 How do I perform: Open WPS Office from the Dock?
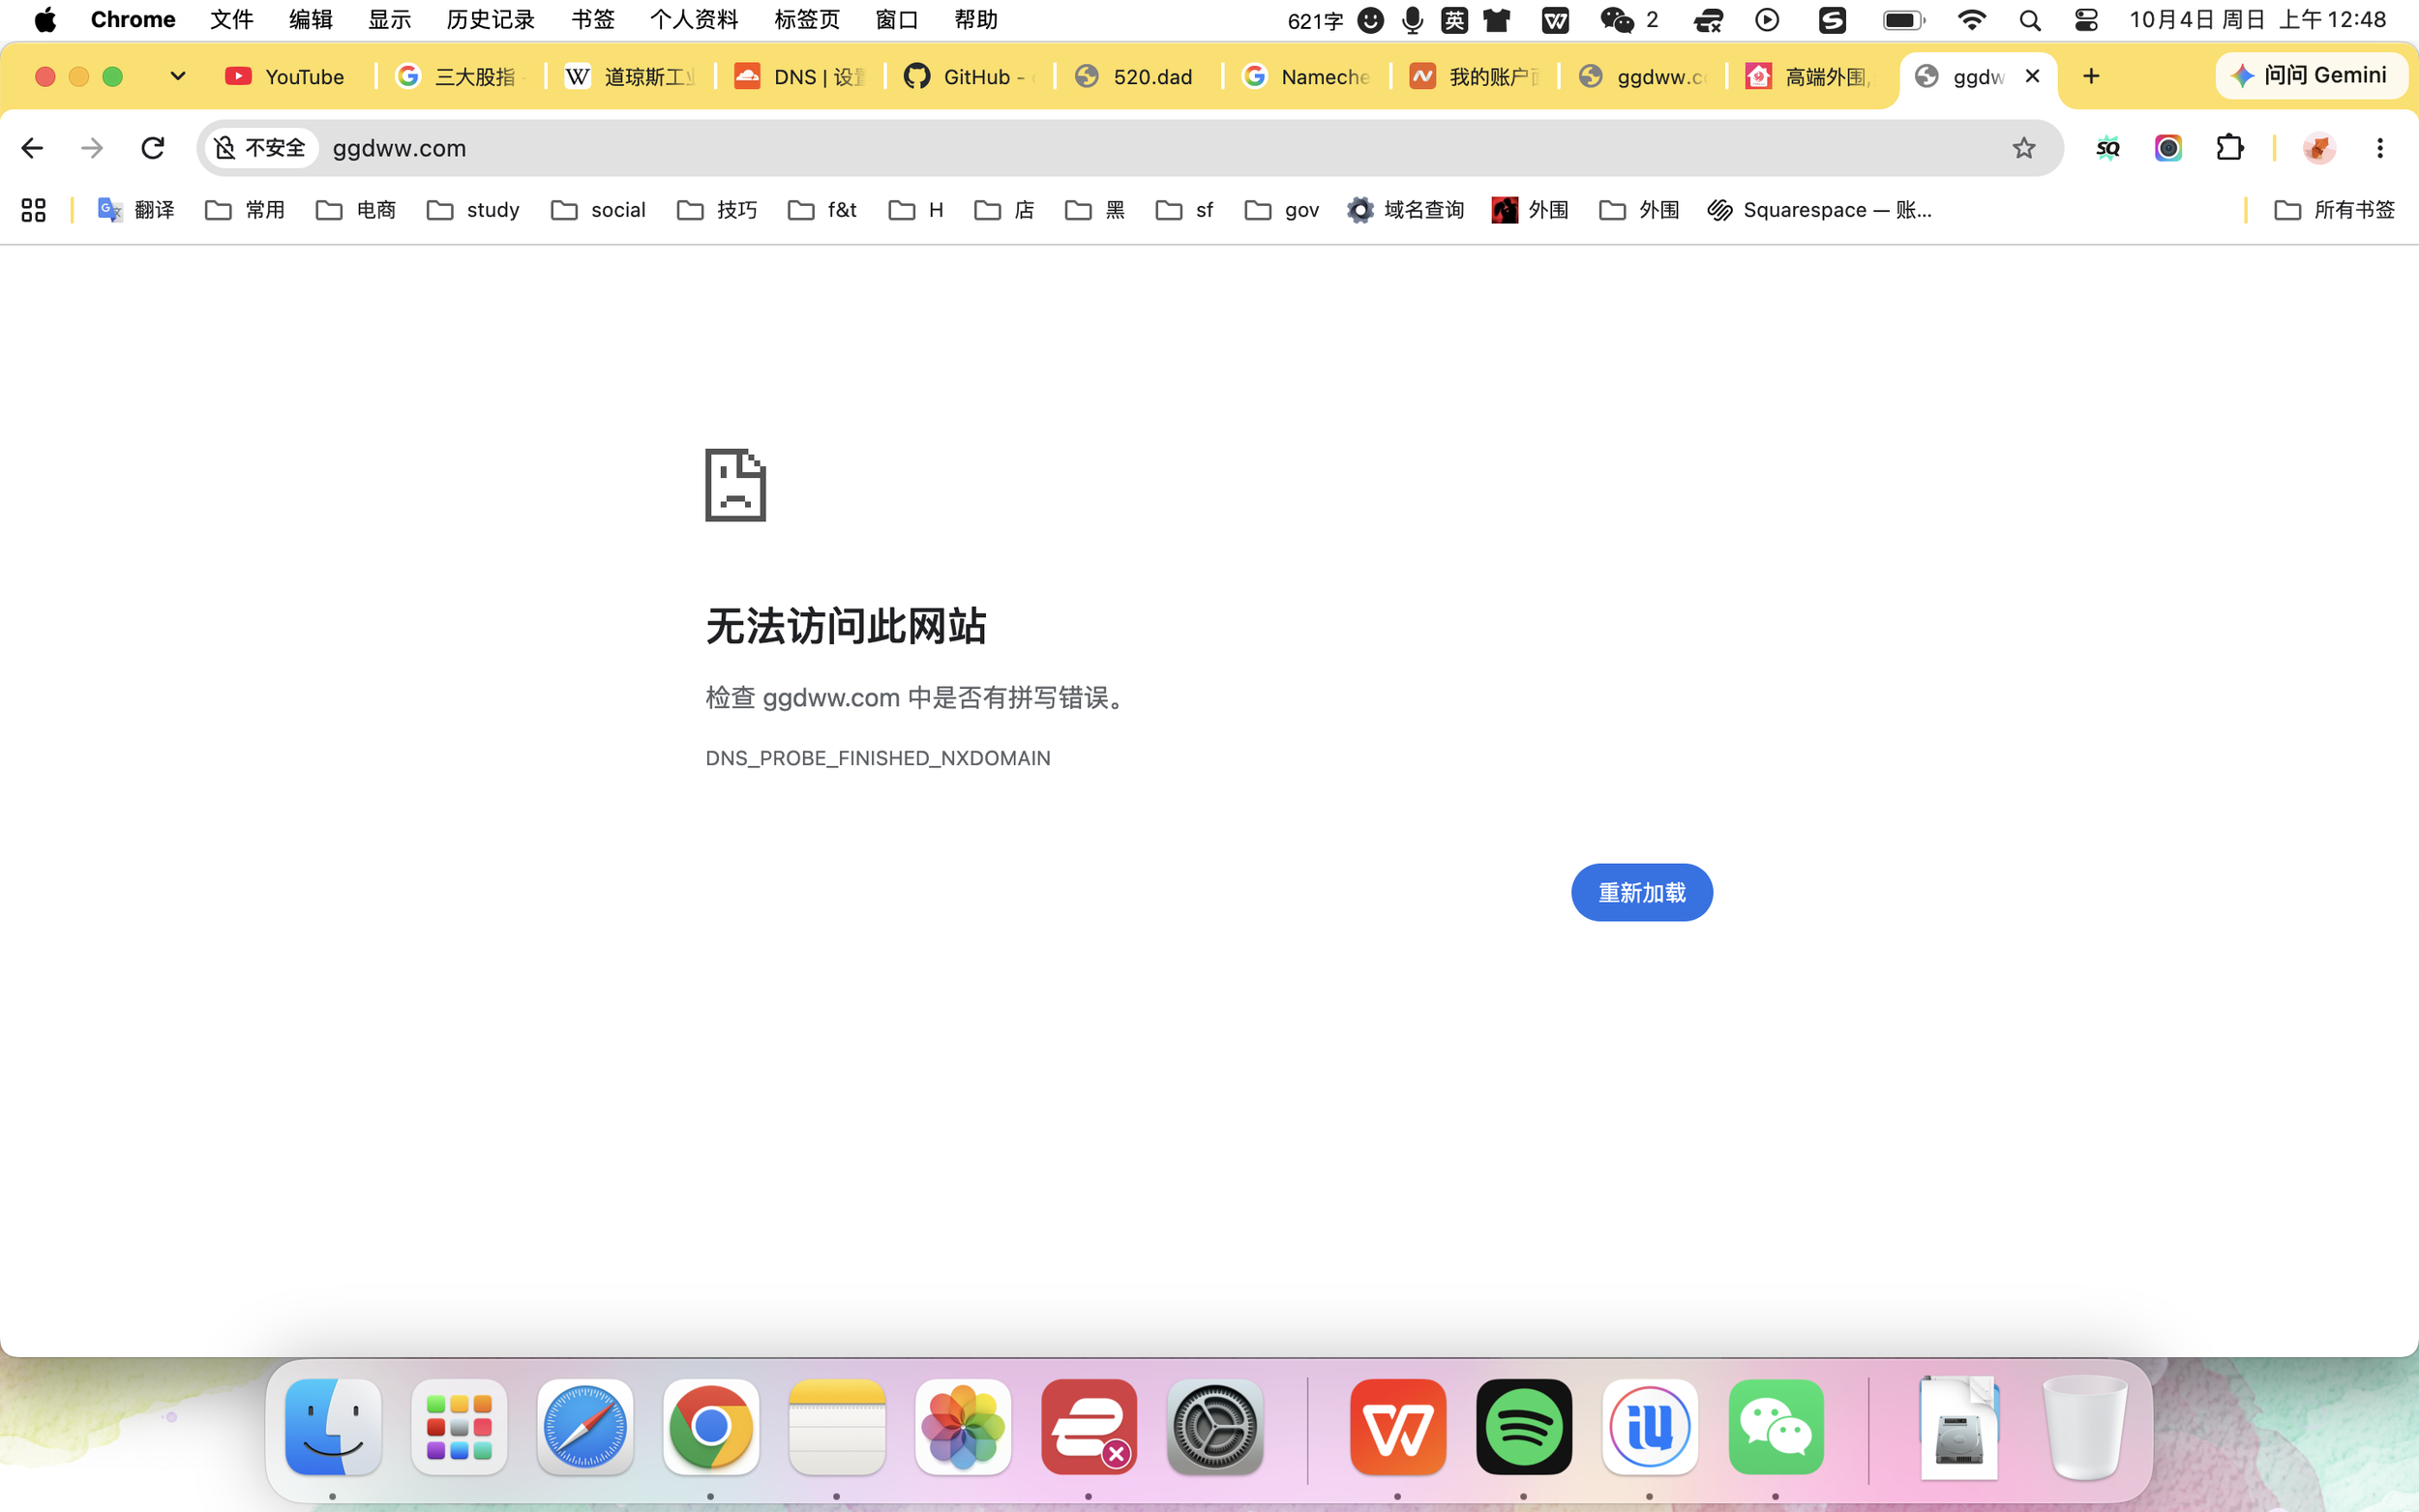point(1397,1427)
